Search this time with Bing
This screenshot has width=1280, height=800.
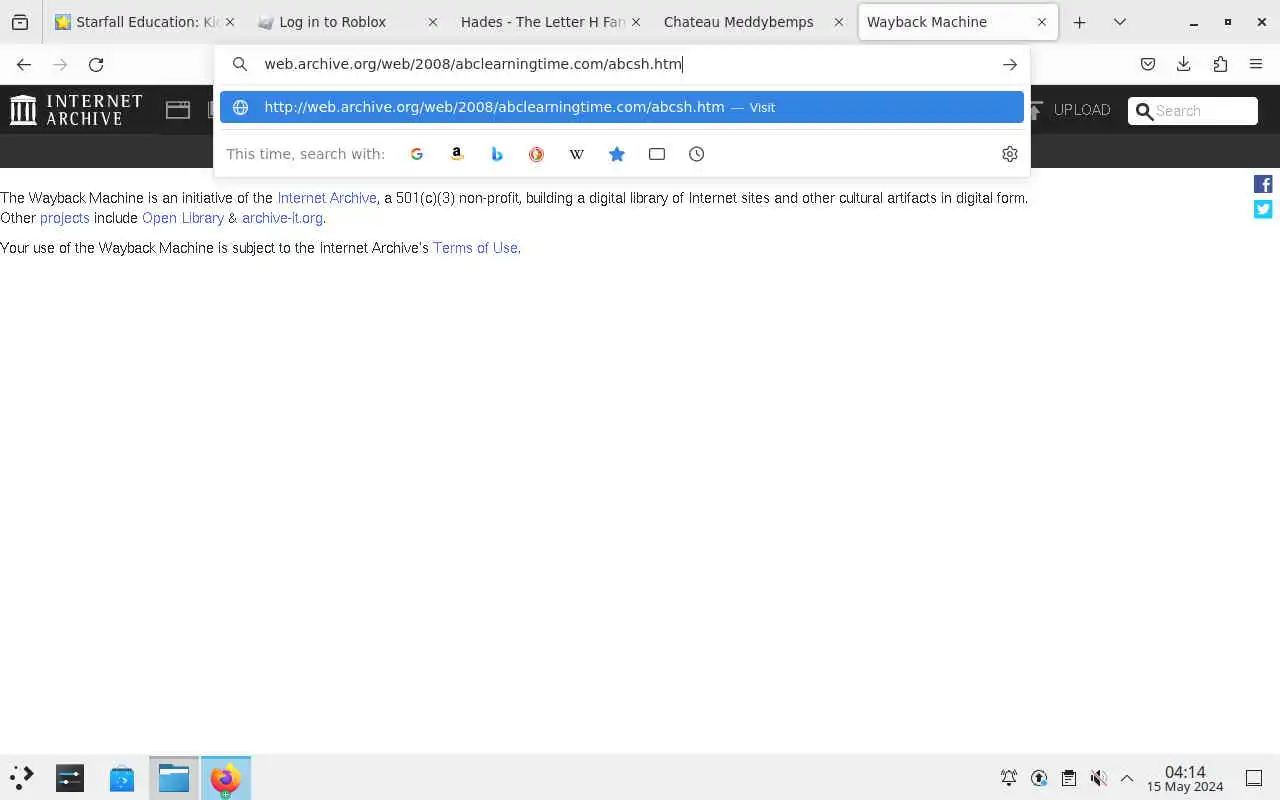click(x=496, y=154)
